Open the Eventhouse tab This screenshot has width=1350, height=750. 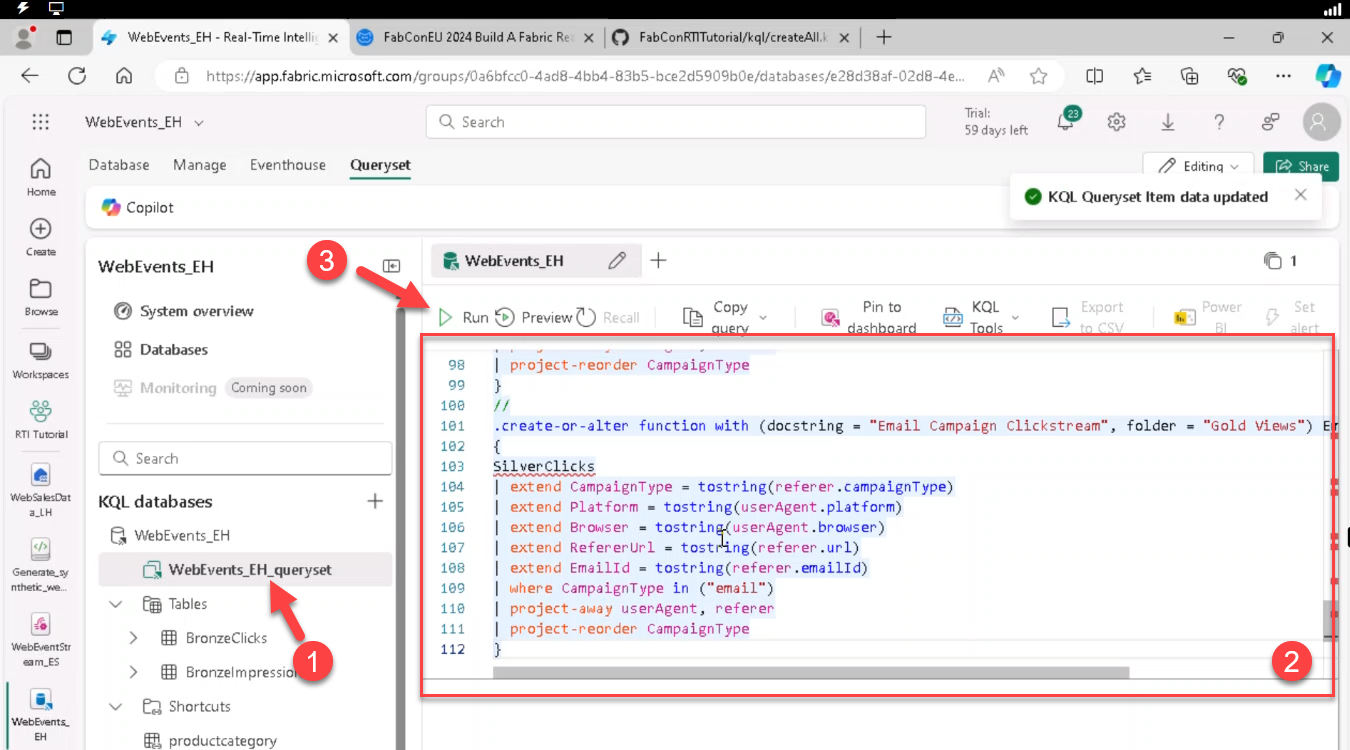287,165
